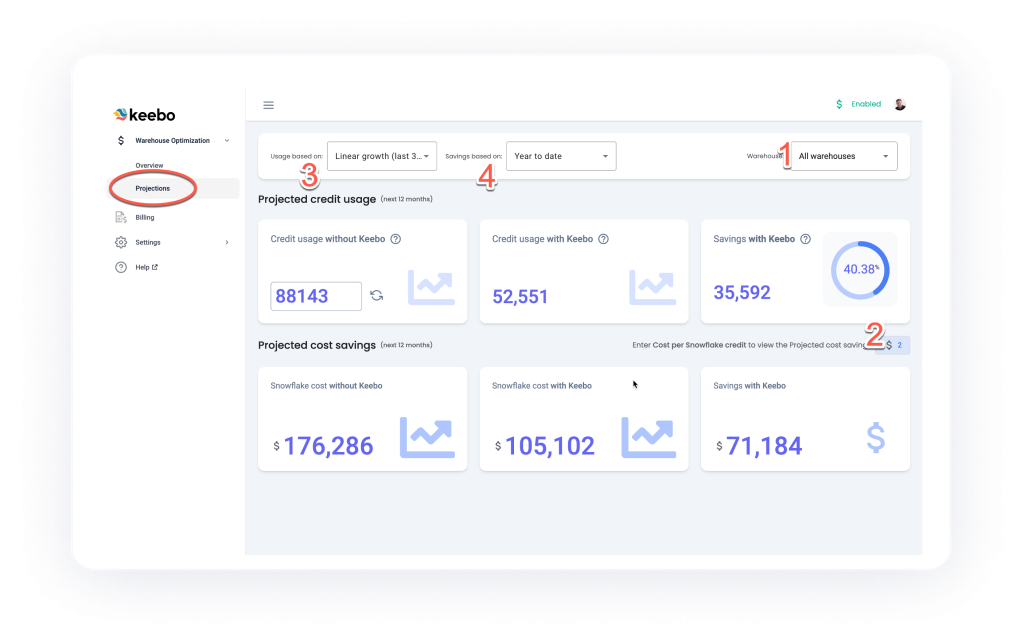
Task: Expand the Settings submenu chevron
Action: coord(227,242)
